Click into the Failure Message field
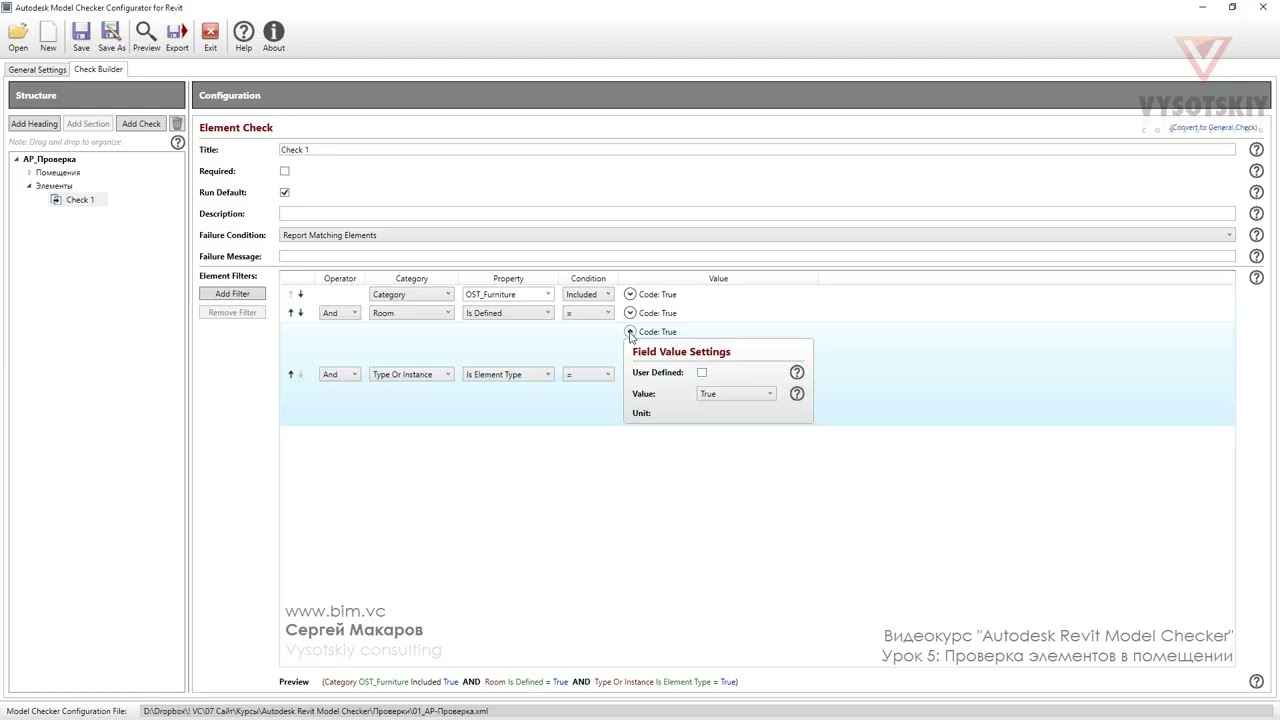The width and height of the screenshot is (1280, 720). point(757,257)
